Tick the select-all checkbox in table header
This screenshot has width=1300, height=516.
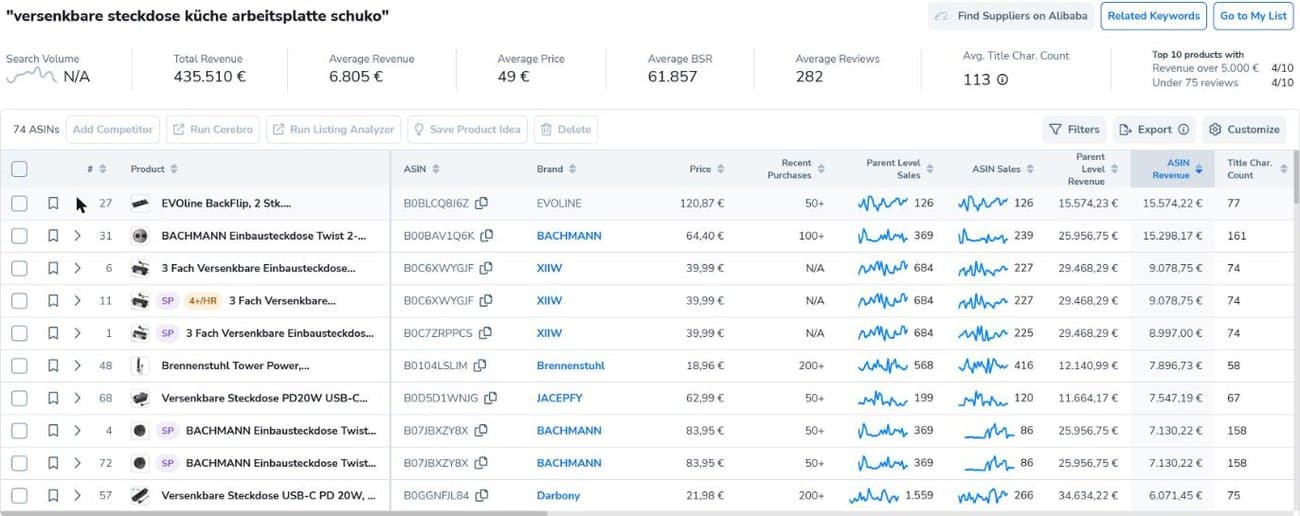point(19,169)
